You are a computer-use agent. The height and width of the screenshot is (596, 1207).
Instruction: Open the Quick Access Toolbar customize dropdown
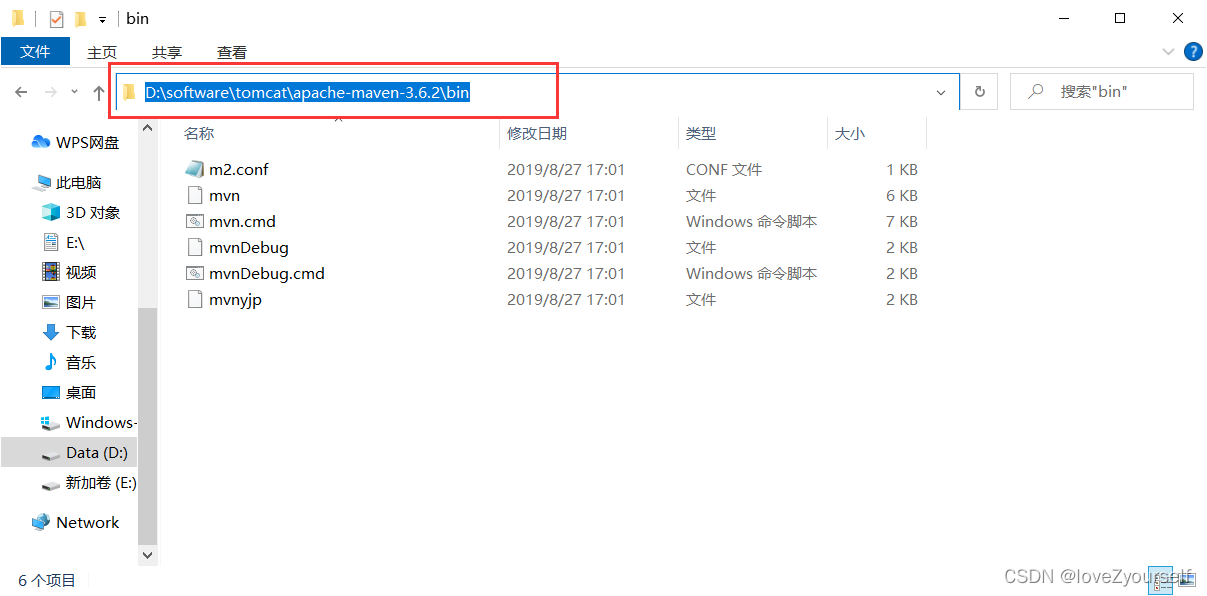click(102, 20)
